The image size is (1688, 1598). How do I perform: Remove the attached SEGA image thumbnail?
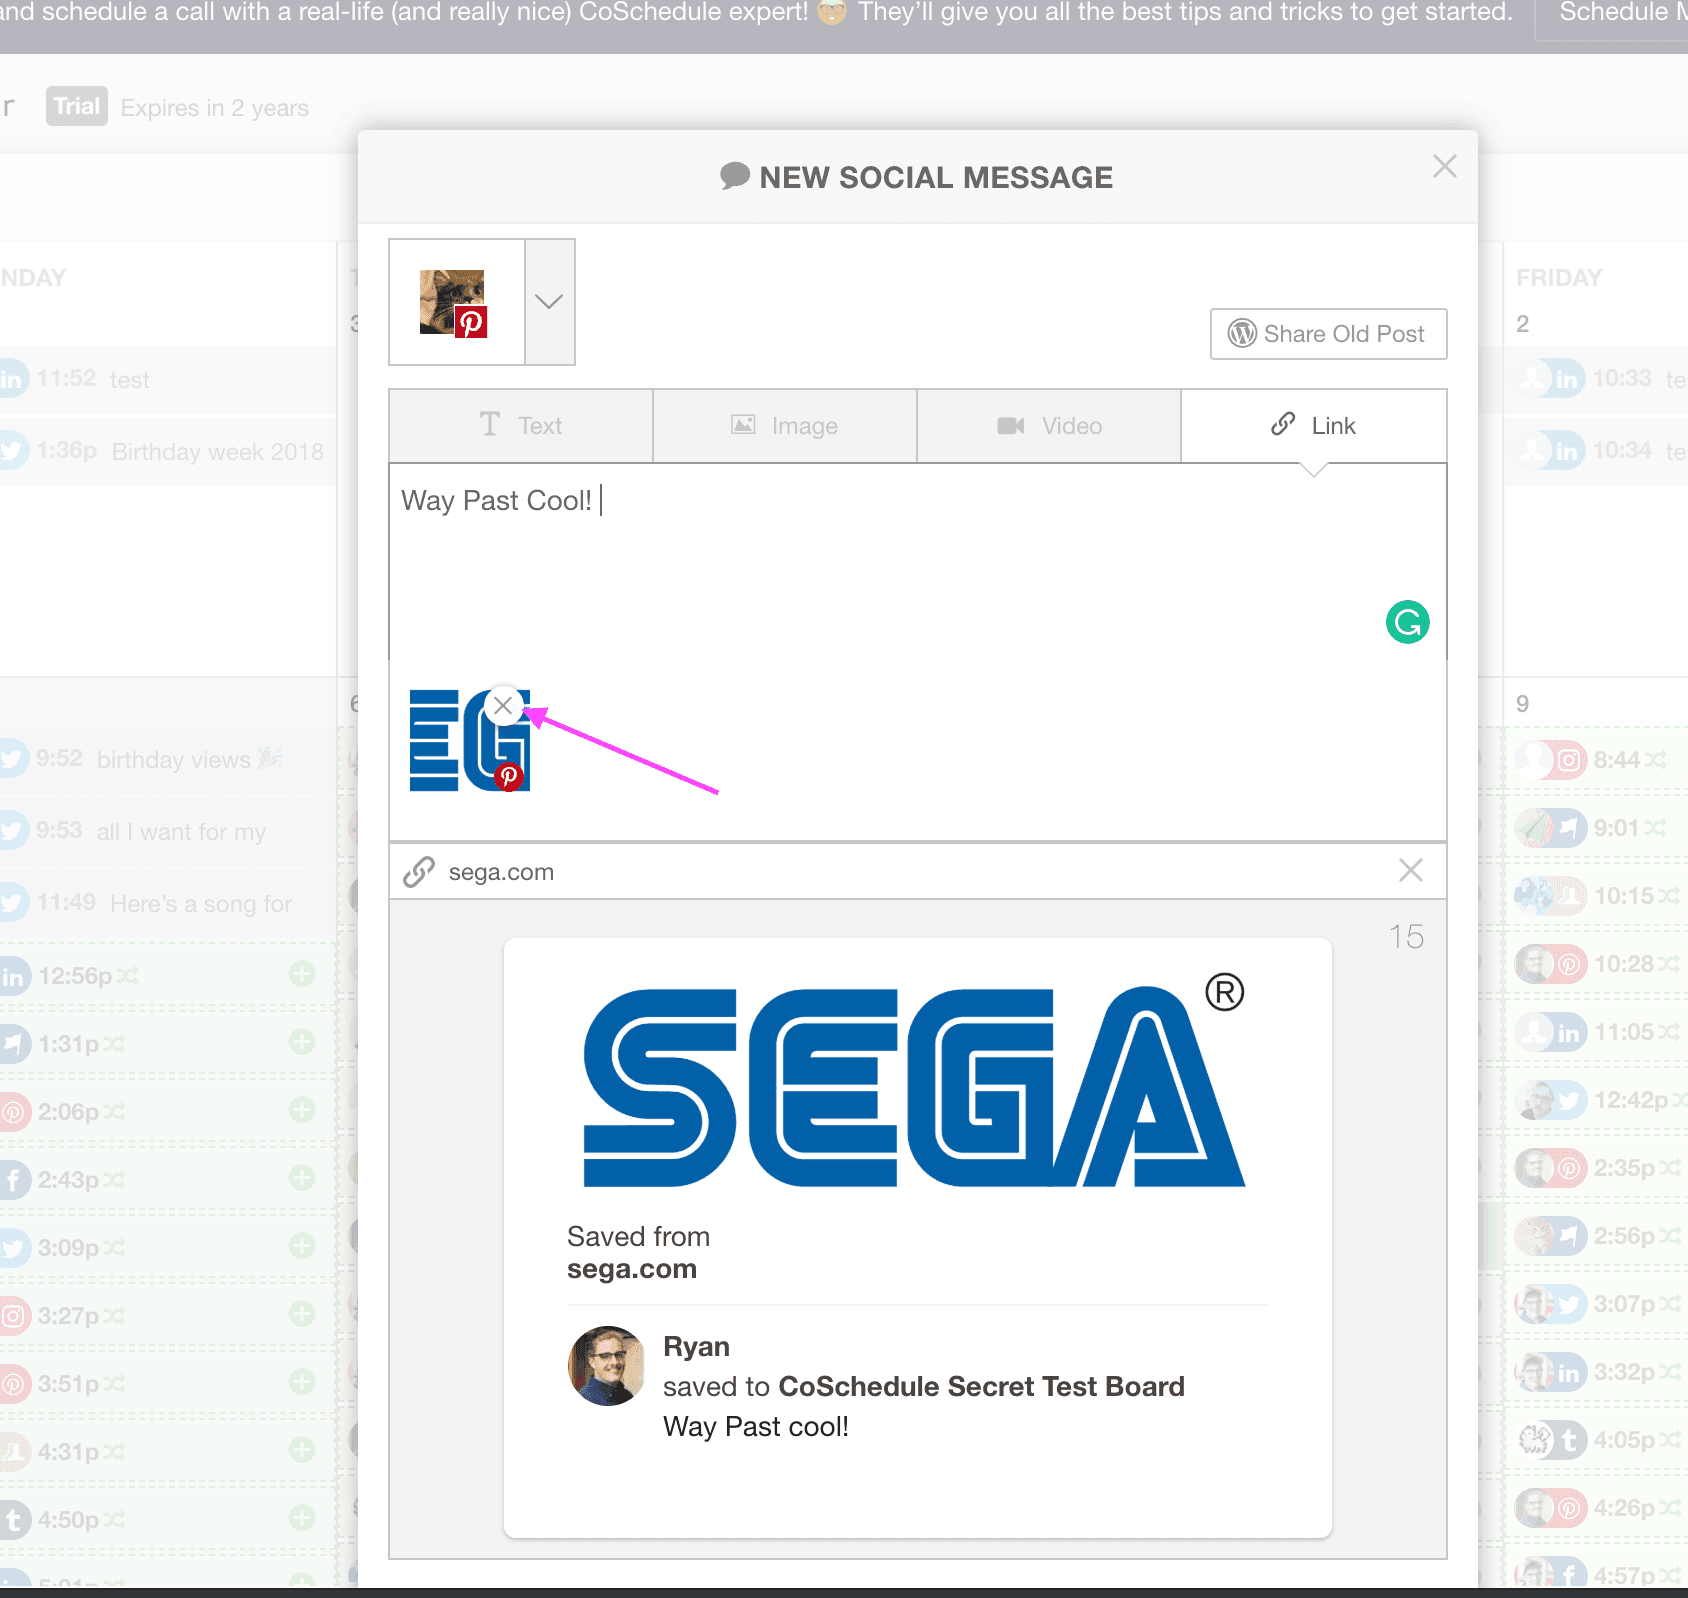[503, 706]
